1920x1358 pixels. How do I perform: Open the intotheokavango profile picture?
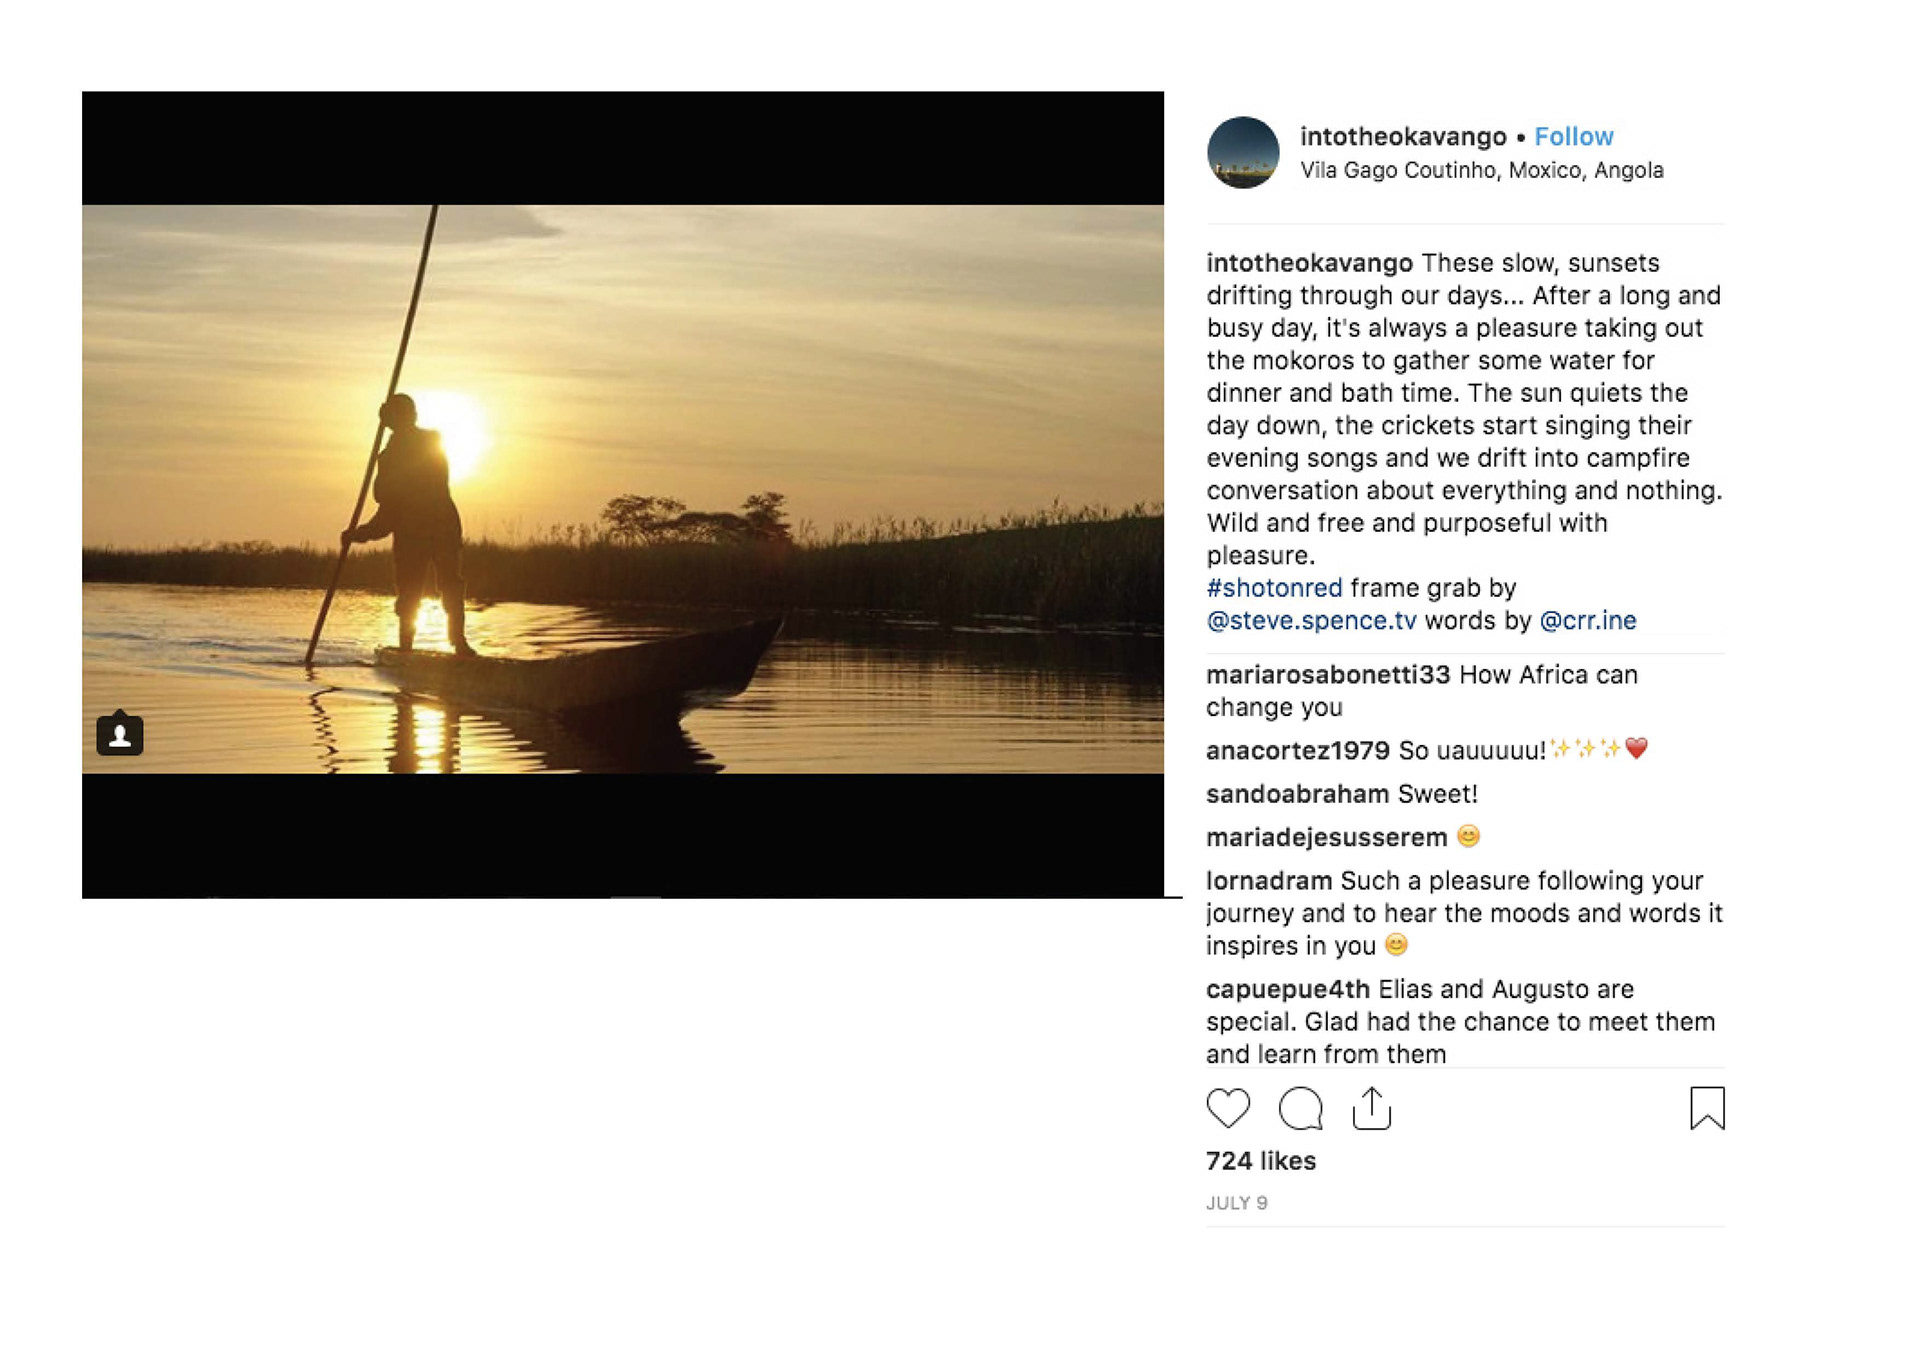(x=1243, y=153)
